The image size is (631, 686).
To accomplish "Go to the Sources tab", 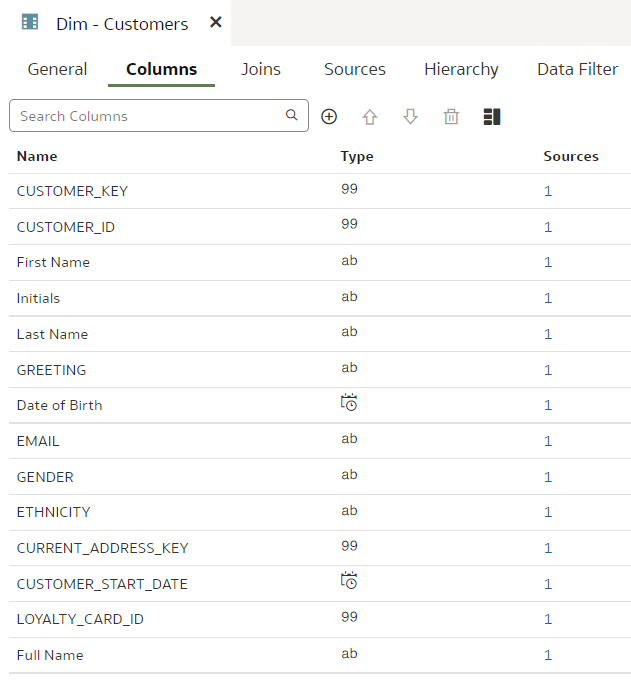I will (355, 69).
